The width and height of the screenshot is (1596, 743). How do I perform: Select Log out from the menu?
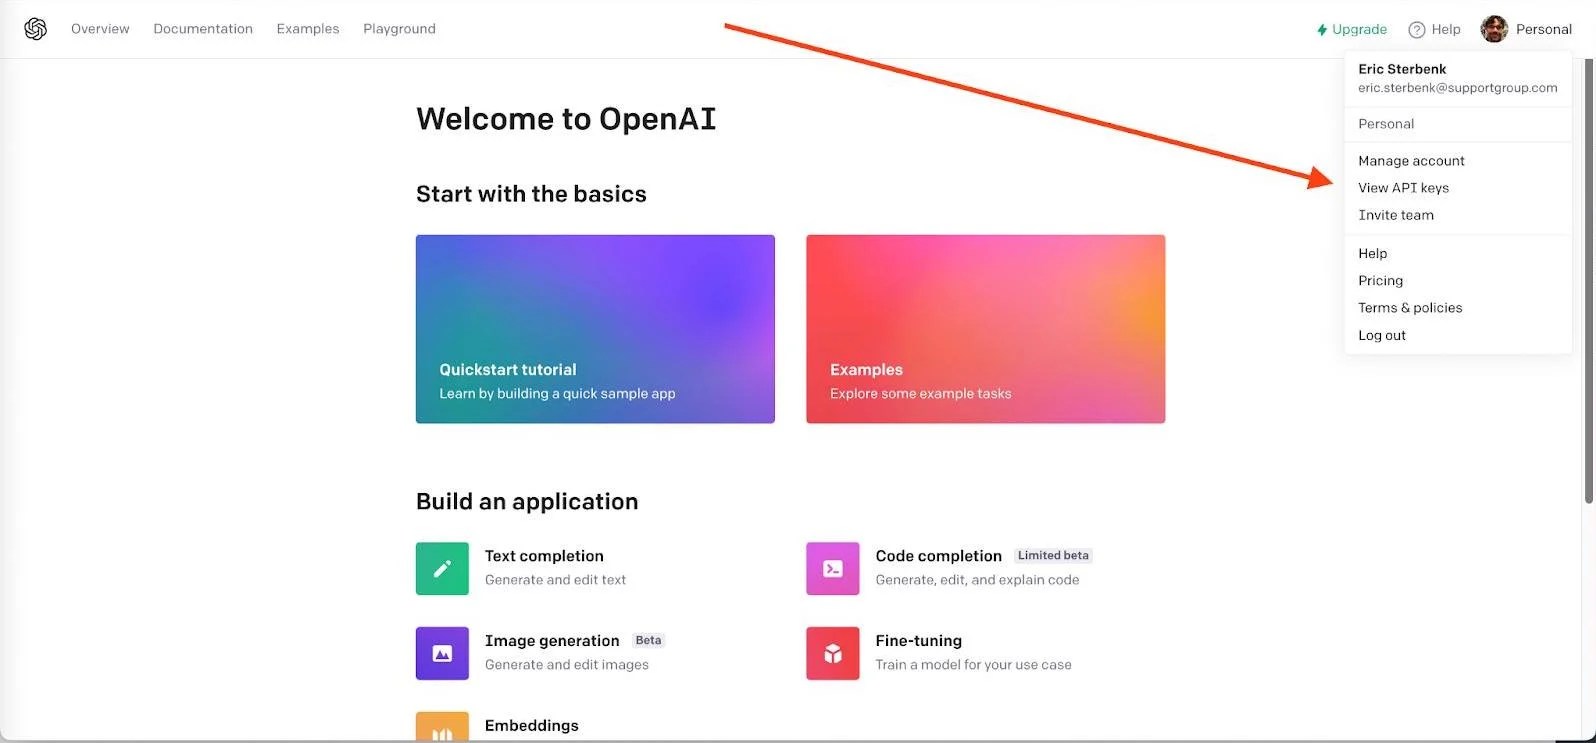coord(1381,335)
